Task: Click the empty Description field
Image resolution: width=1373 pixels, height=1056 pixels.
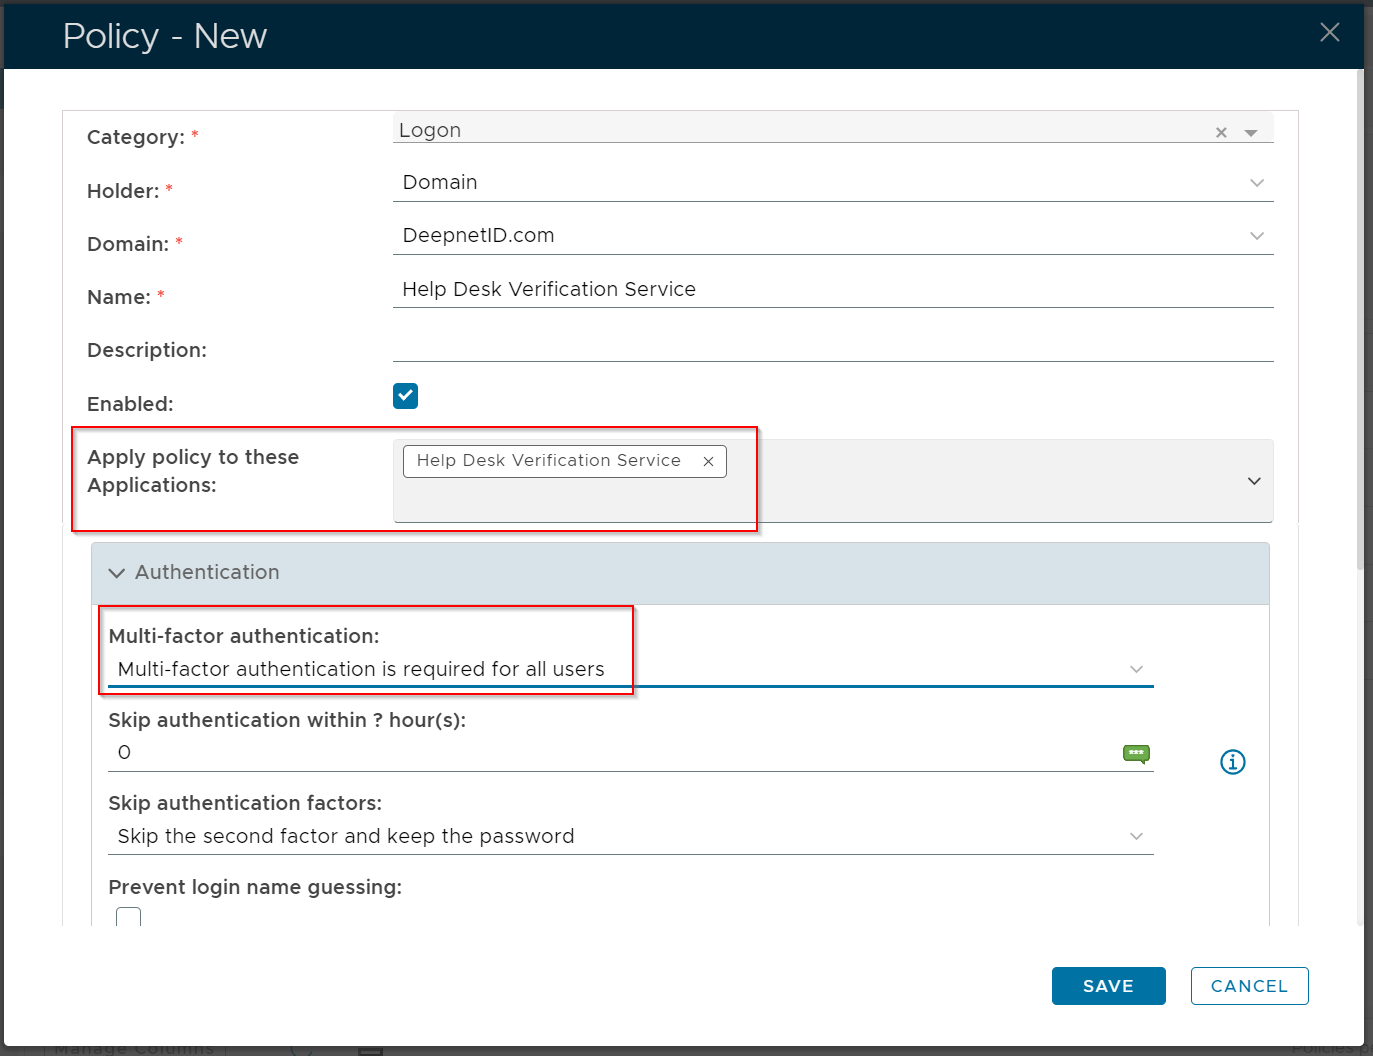Action: [832, 345]
